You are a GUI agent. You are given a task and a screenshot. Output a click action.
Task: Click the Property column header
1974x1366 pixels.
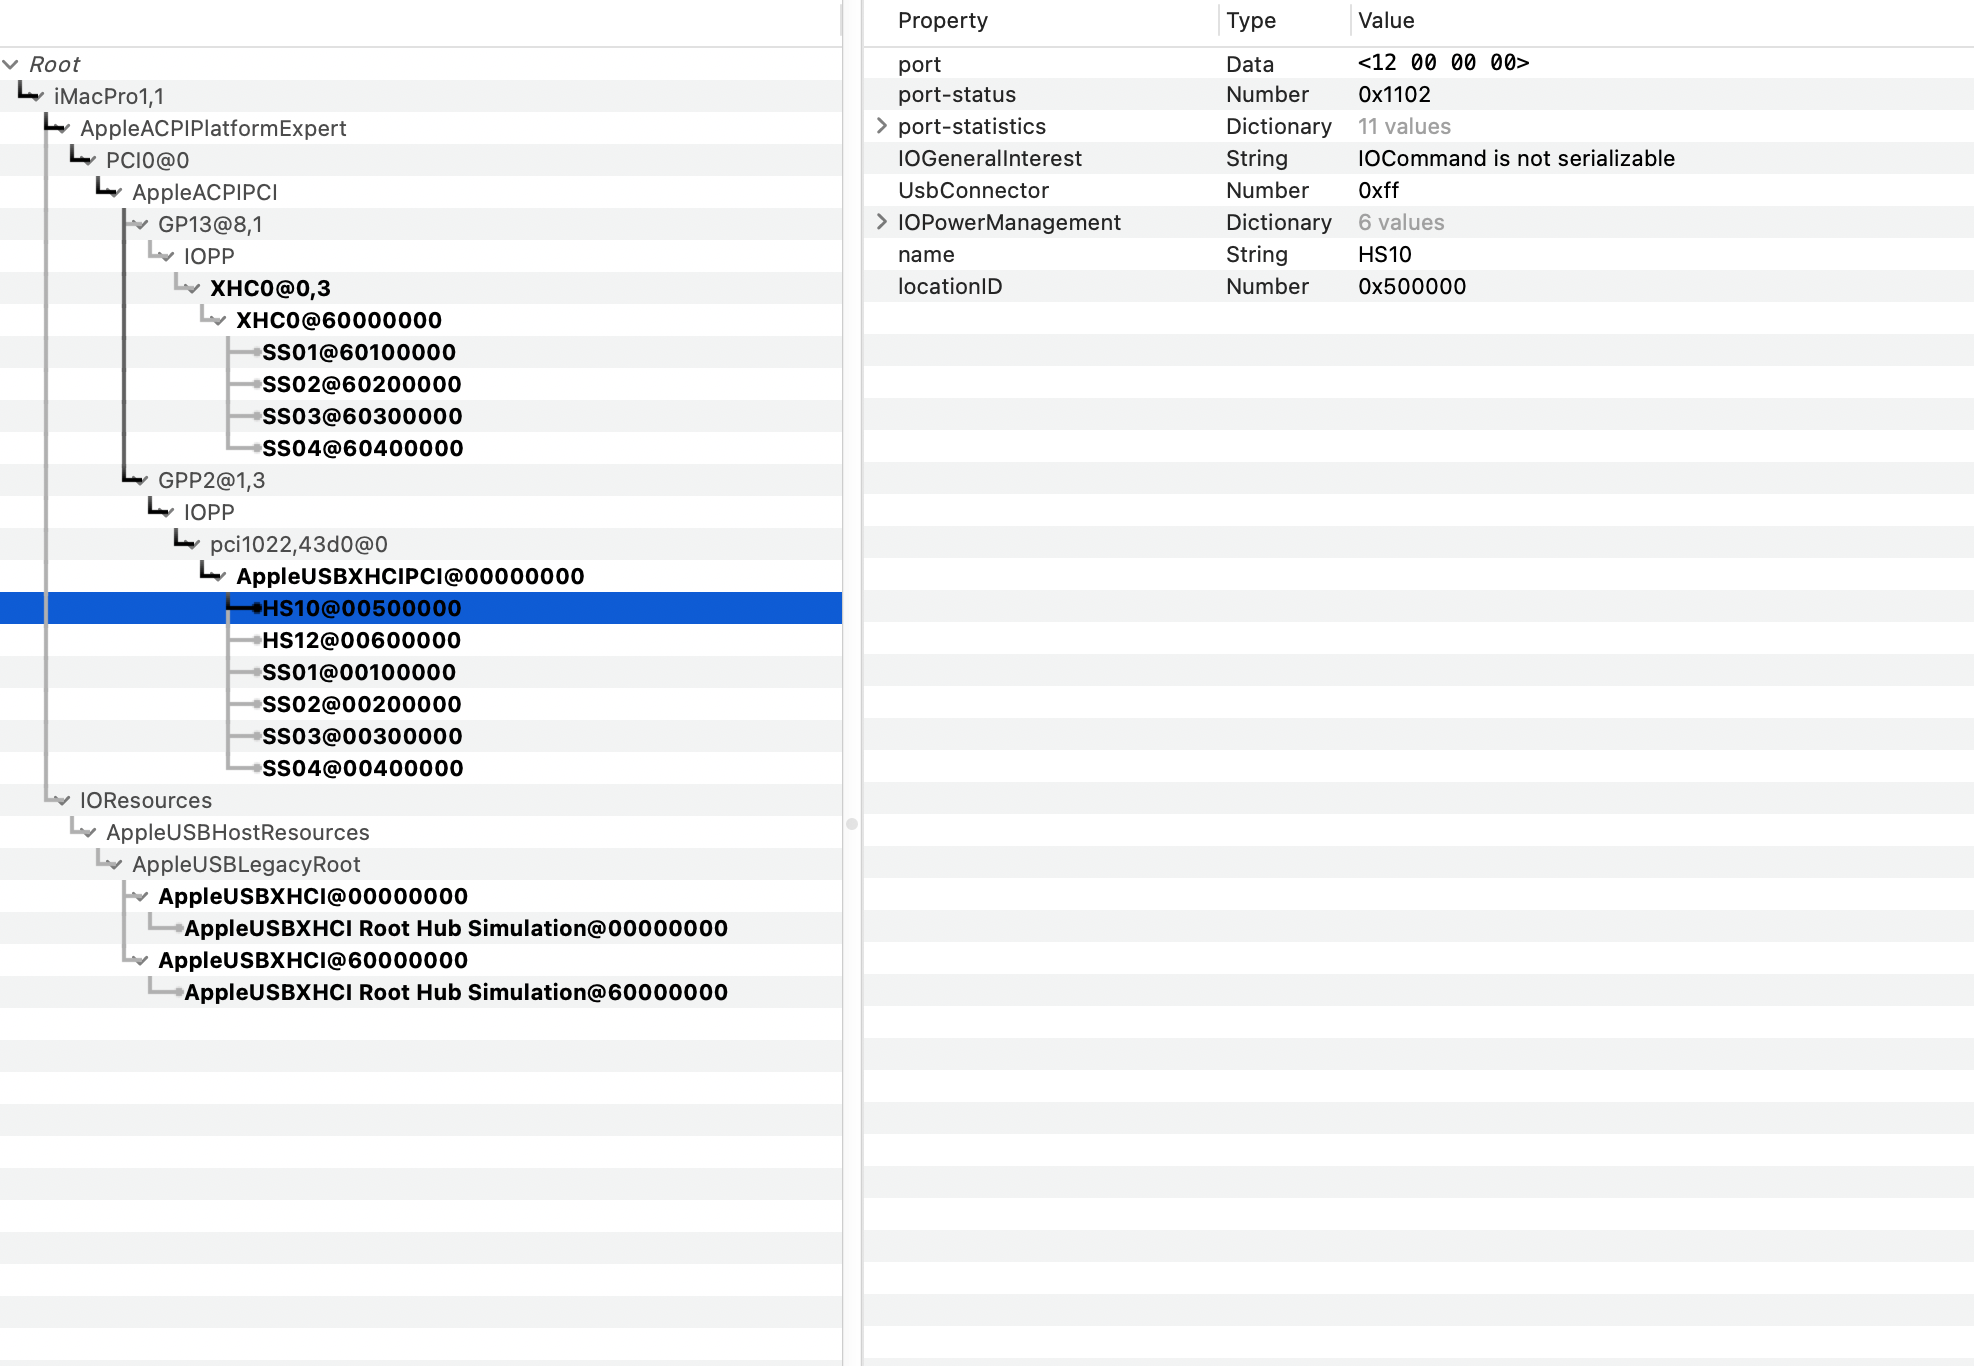[942, 20]
